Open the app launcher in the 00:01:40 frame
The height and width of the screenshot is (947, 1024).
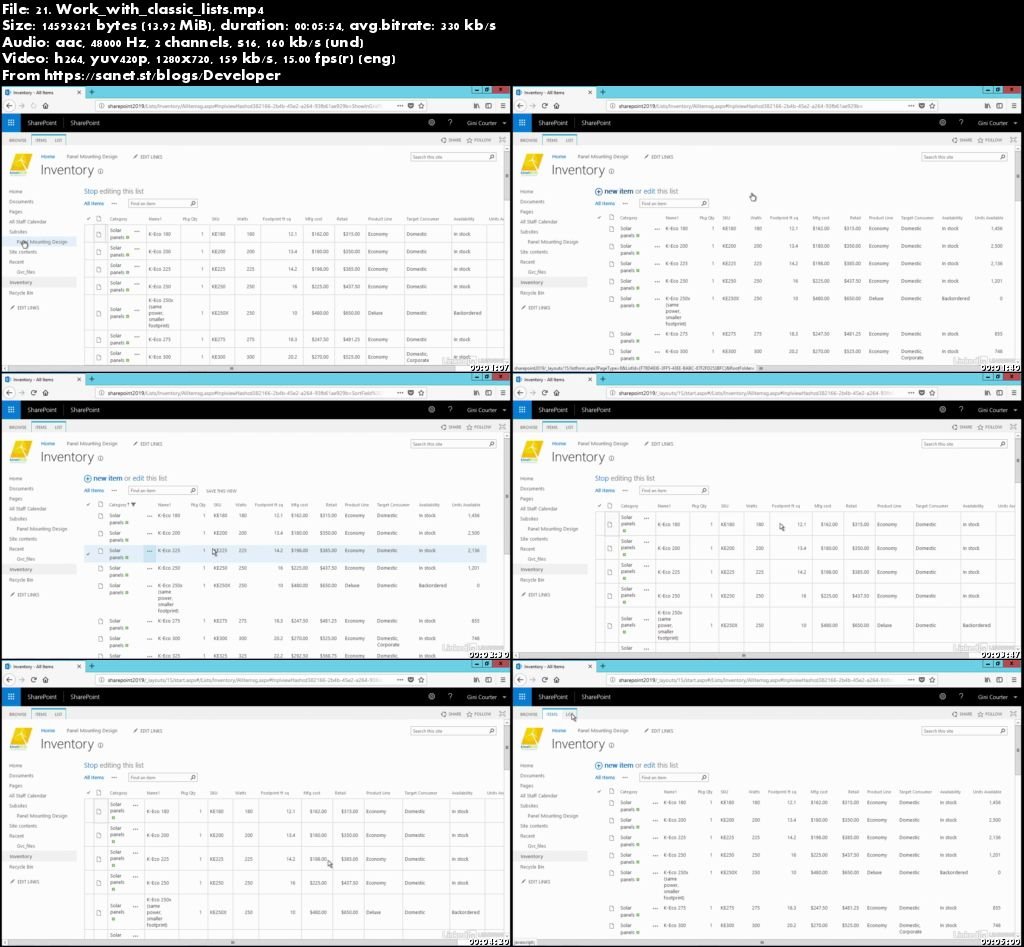pyautogui.click(x=522, y=122)
